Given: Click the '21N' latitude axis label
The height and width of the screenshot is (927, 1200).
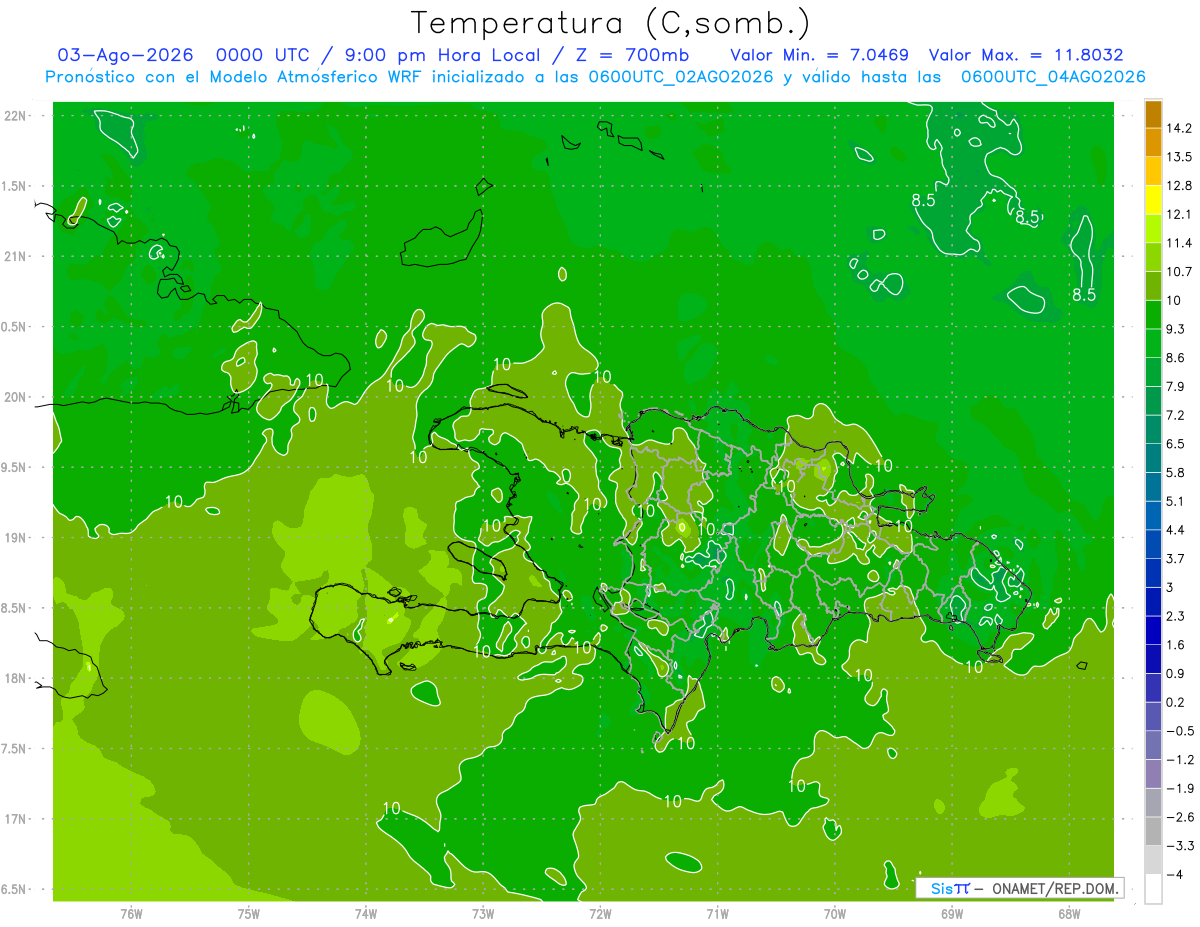Looking at the screenshot, I should [x=15, y=257].
